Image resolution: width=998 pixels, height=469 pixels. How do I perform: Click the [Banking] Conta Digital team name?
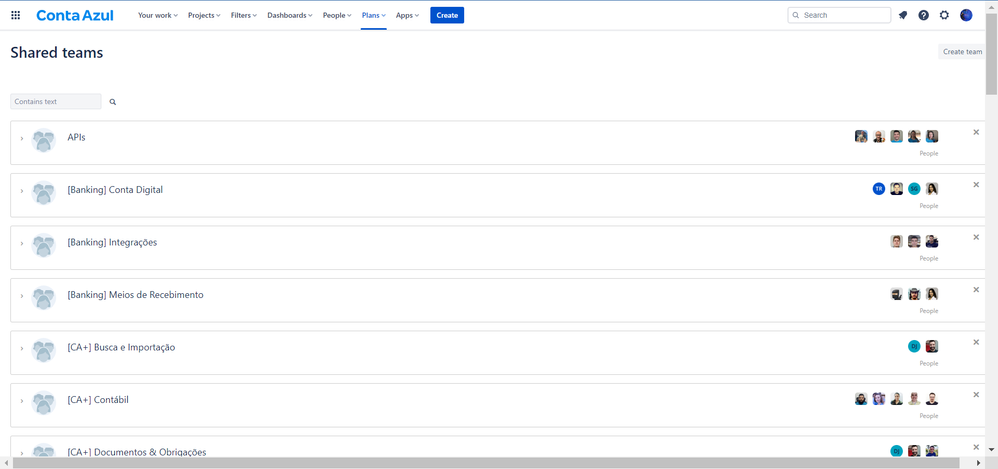coord(115,190)
